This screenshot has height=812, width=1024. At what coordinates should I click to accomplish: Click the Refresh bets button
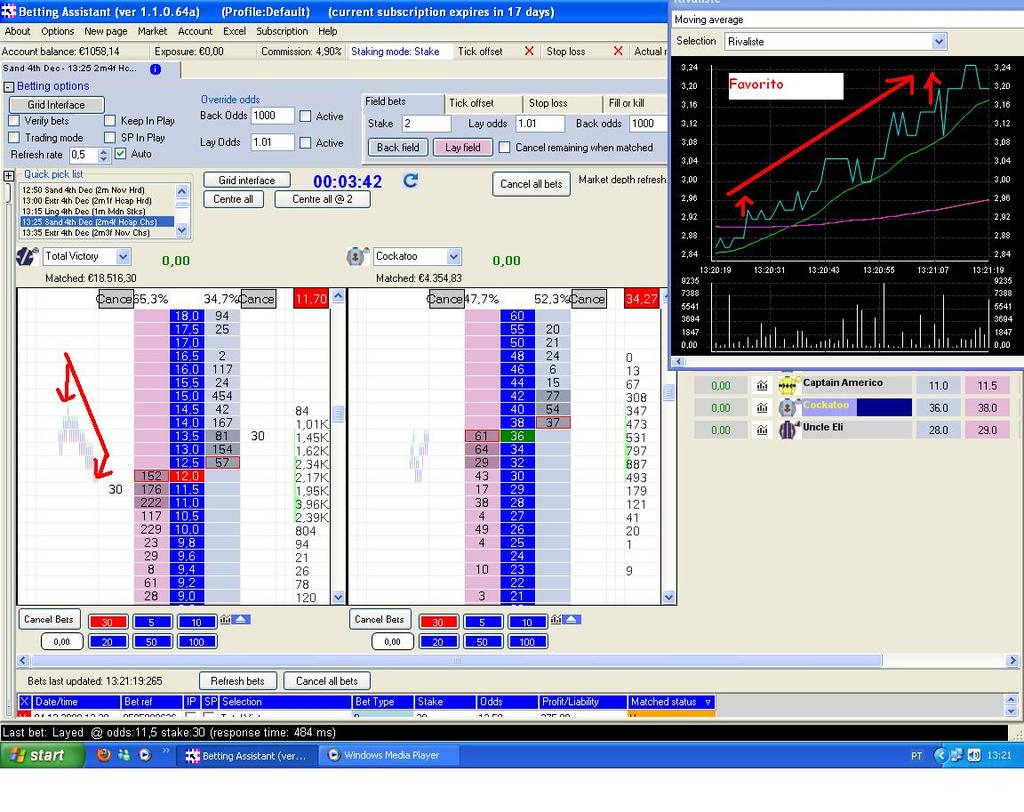[x=238, y=681]
